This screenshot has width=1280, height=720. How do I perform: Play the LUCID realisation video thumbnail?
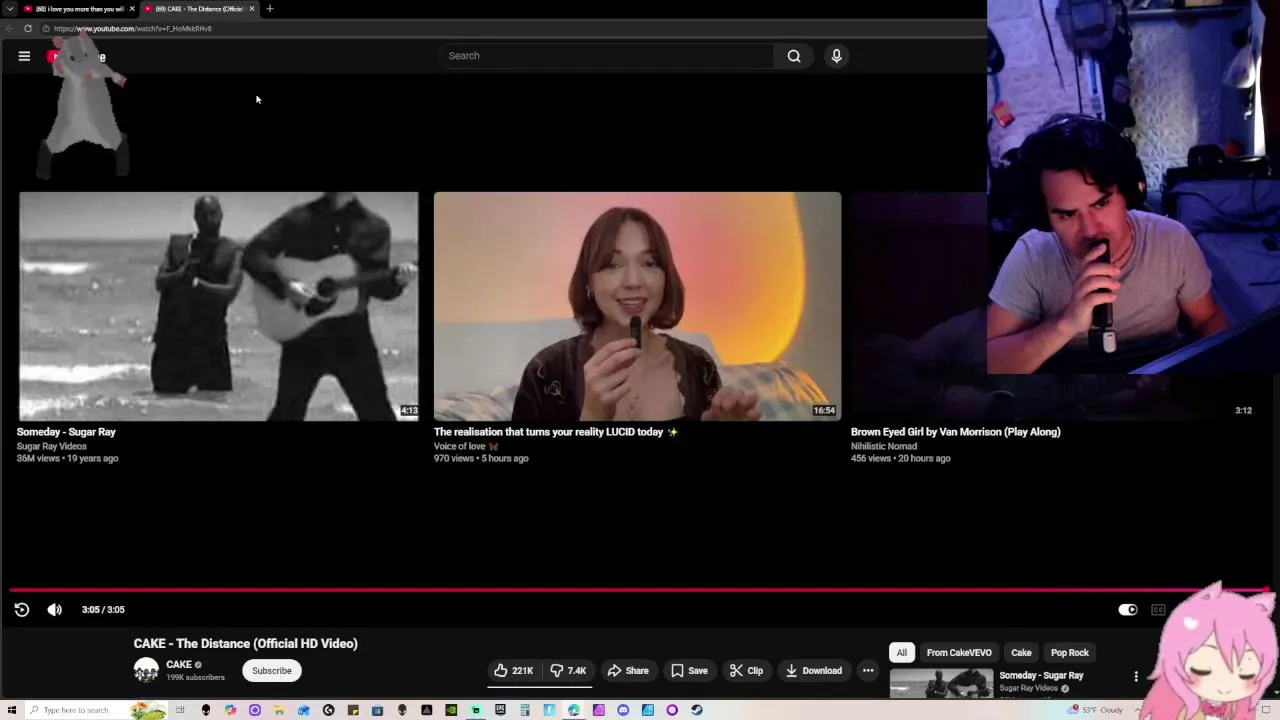pos(637,306)
